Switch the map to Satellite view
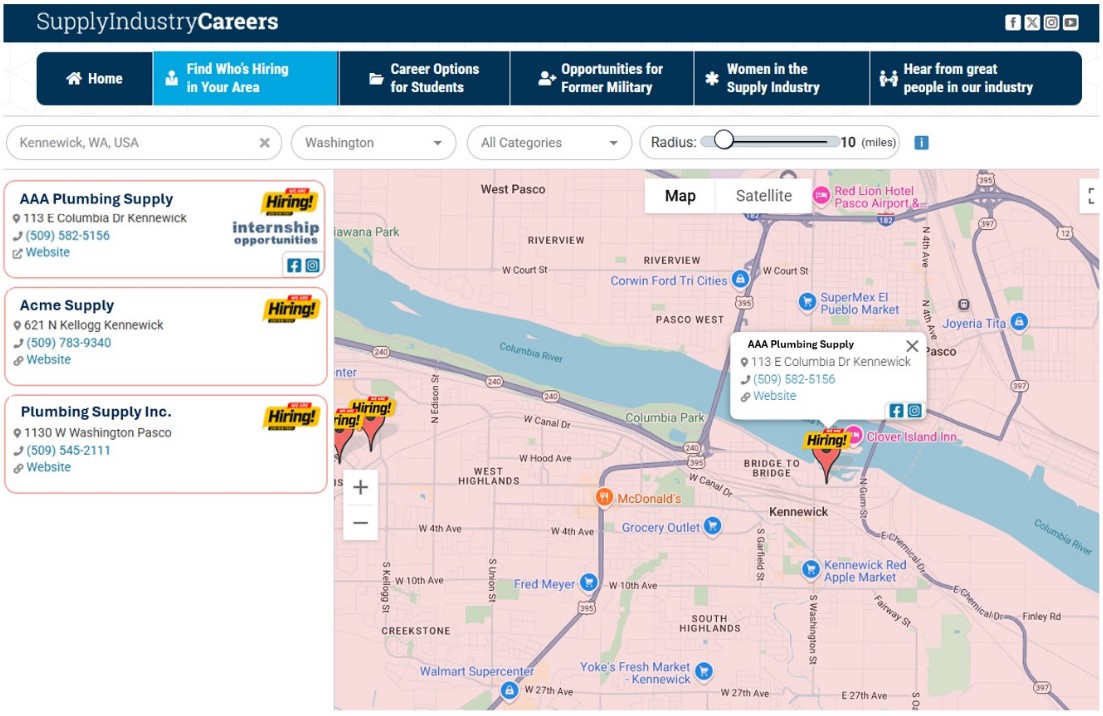The width and height of the screenshot is (1103, 716). [x=763, y=196]
